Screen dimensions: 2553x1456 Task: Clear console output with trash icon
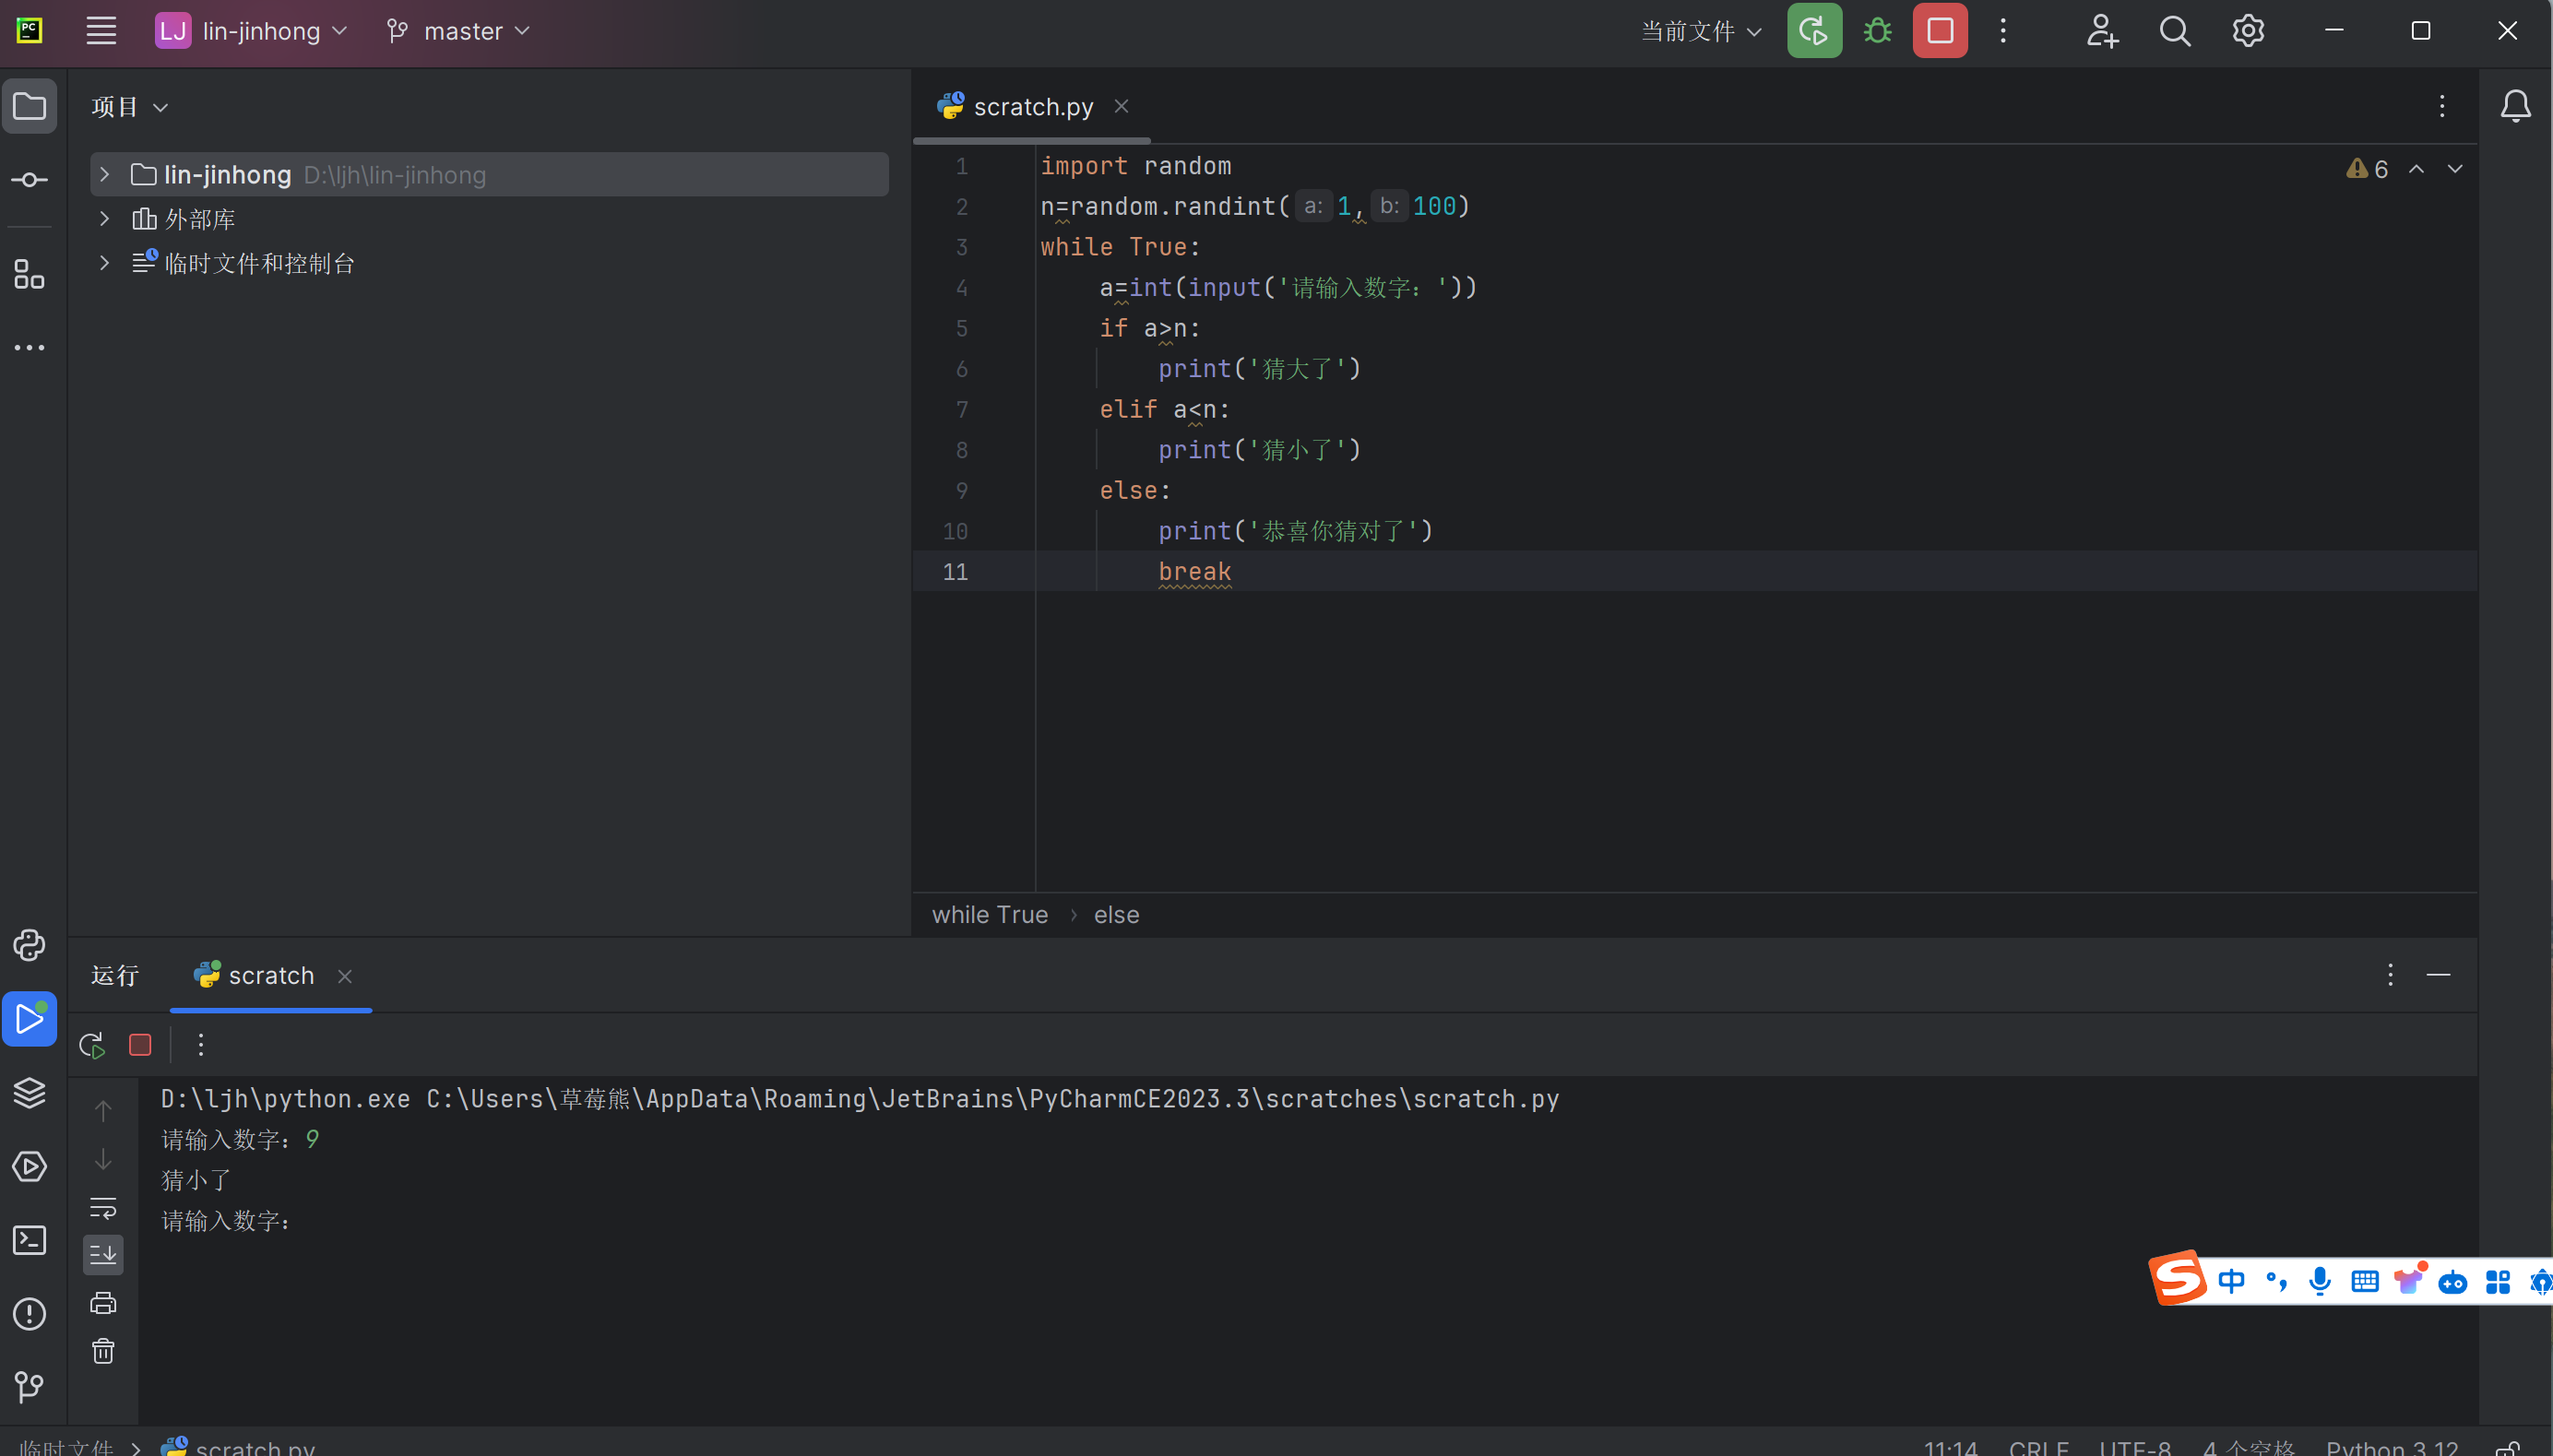pos(103,1351)
